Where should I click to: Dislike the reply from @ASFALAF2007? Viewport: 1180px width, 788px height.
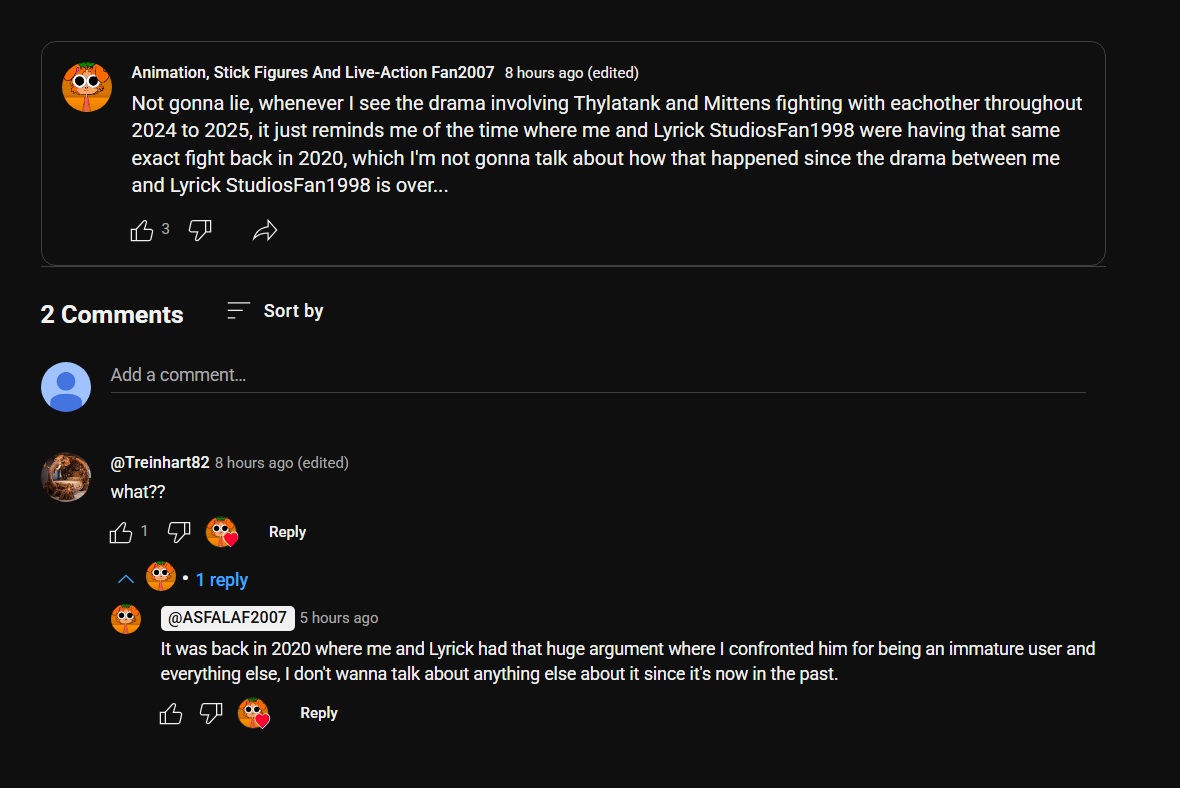click(x=211, y=713)
